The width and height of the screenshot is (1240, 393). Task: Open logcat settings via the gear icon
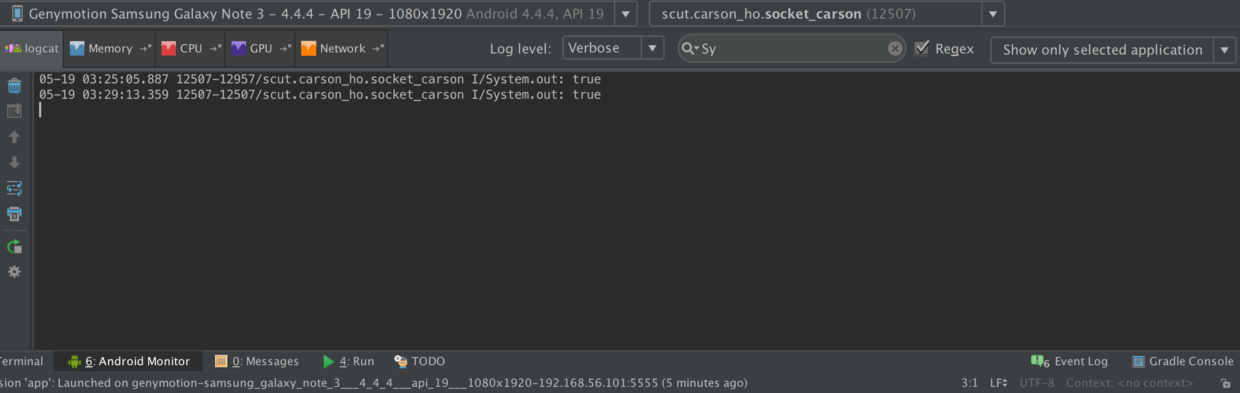pyautogui.click(x=14, y=272)
